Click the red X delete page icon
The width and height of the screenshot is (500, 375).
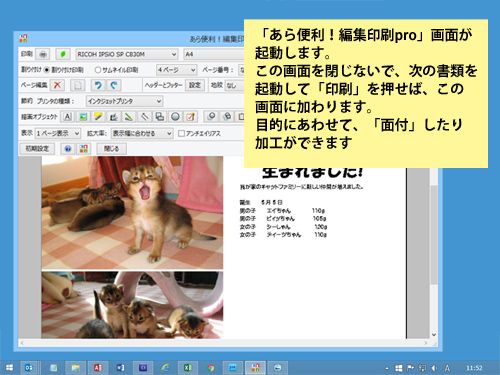point(57,85)
